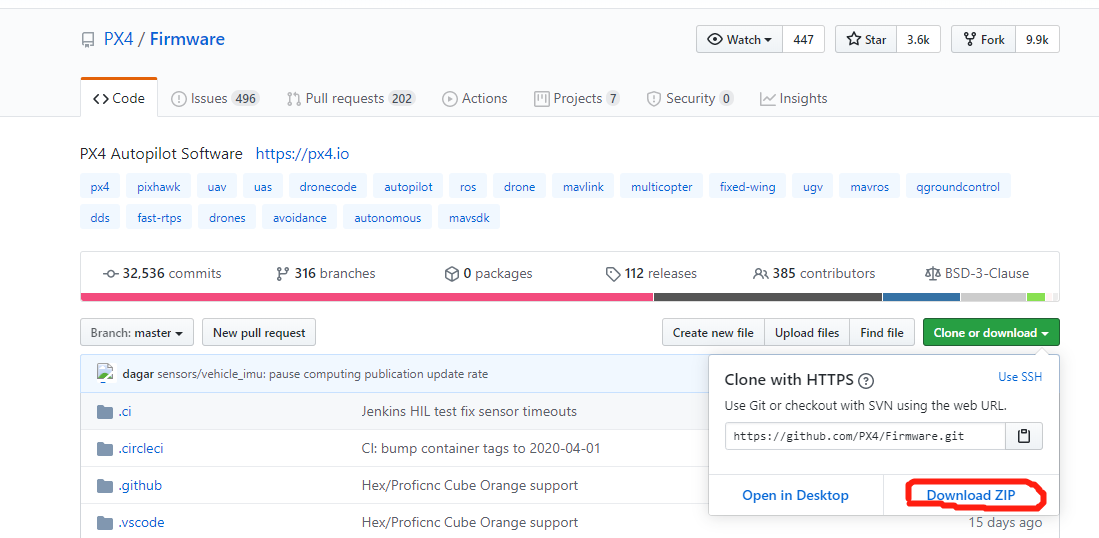Open the Actions tab
This screenshot has height=538, width=1099.
coord(475,98)
